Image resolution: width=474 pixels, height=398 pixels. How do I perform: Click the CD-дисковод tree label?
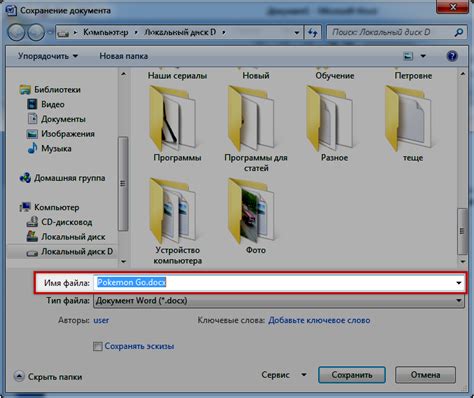click(x=67, y=222)
